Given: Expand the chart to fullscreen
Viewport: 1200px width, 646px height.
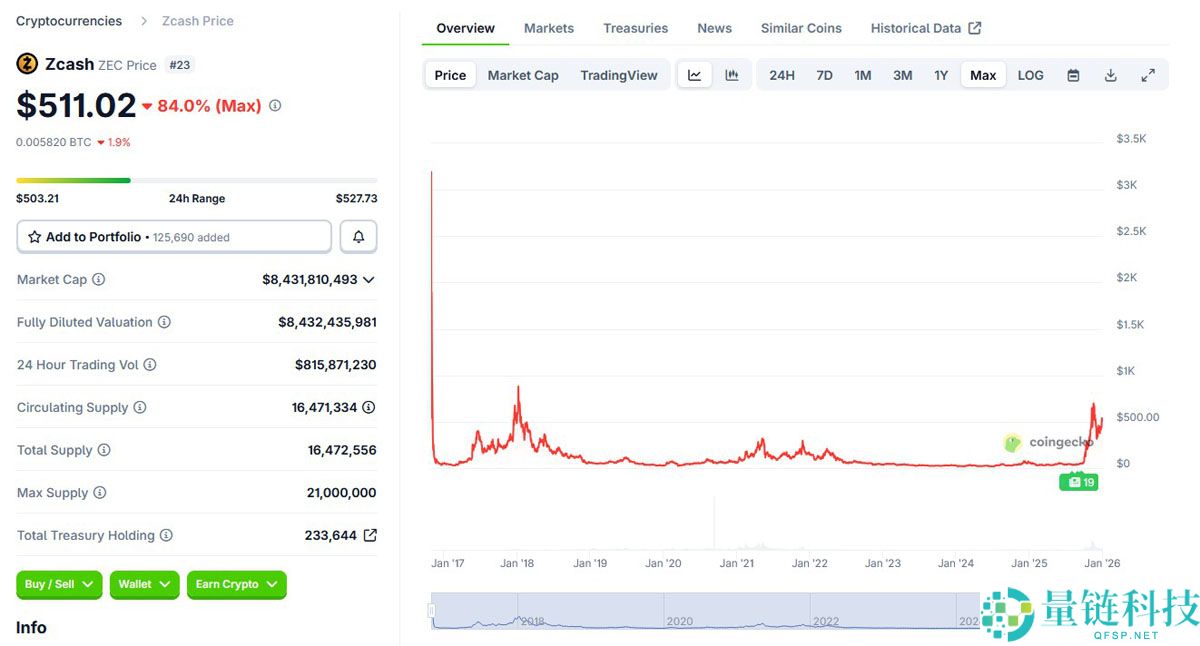Looking at the screenshot, I should pos(1148,75).
